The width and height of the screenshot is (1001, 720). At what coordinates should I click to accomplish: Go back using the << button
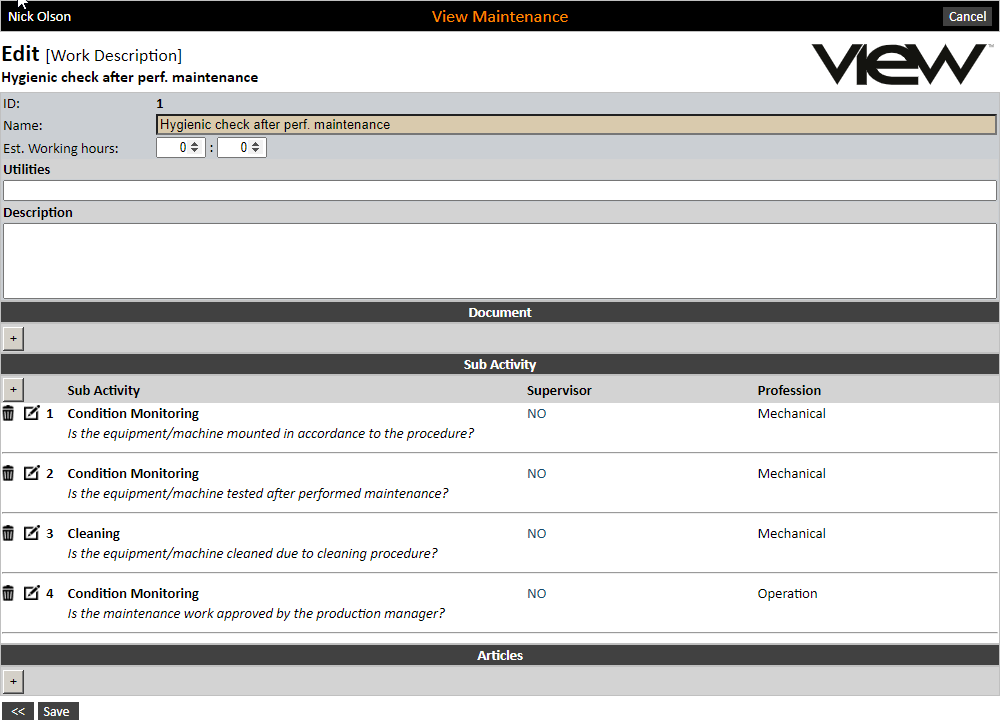pyautogui.click(x=17, y=711)
